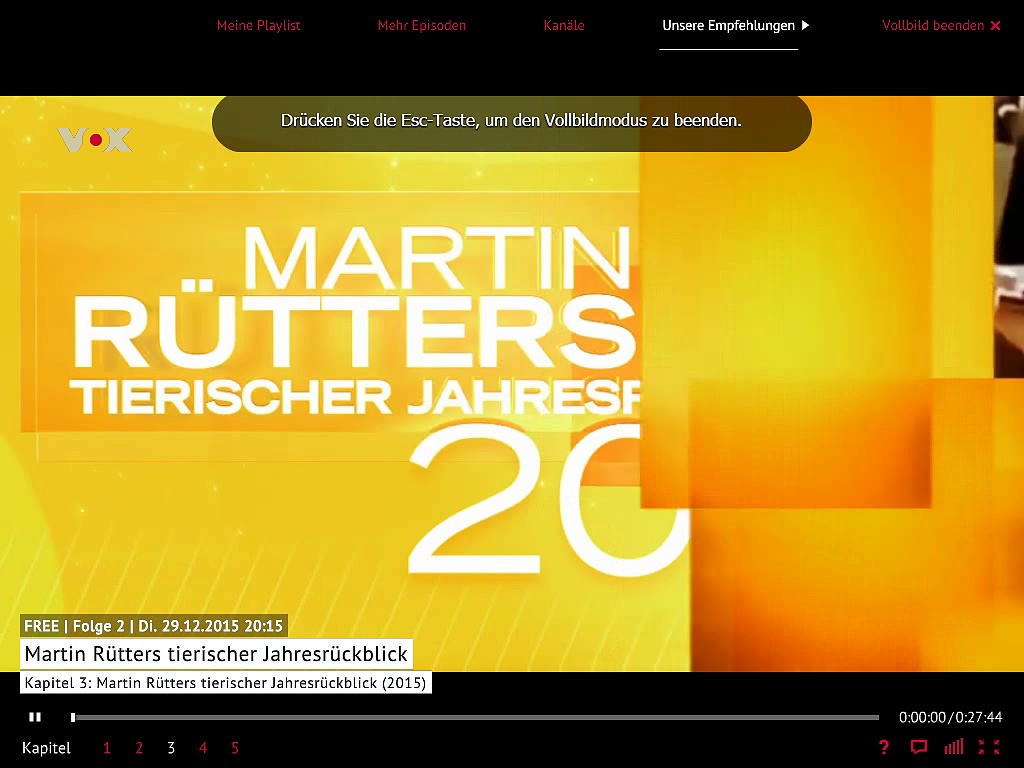Click the exit fullscreen arrows icon
This screenshot has height=768, width=1024.
tap(989, 747)
